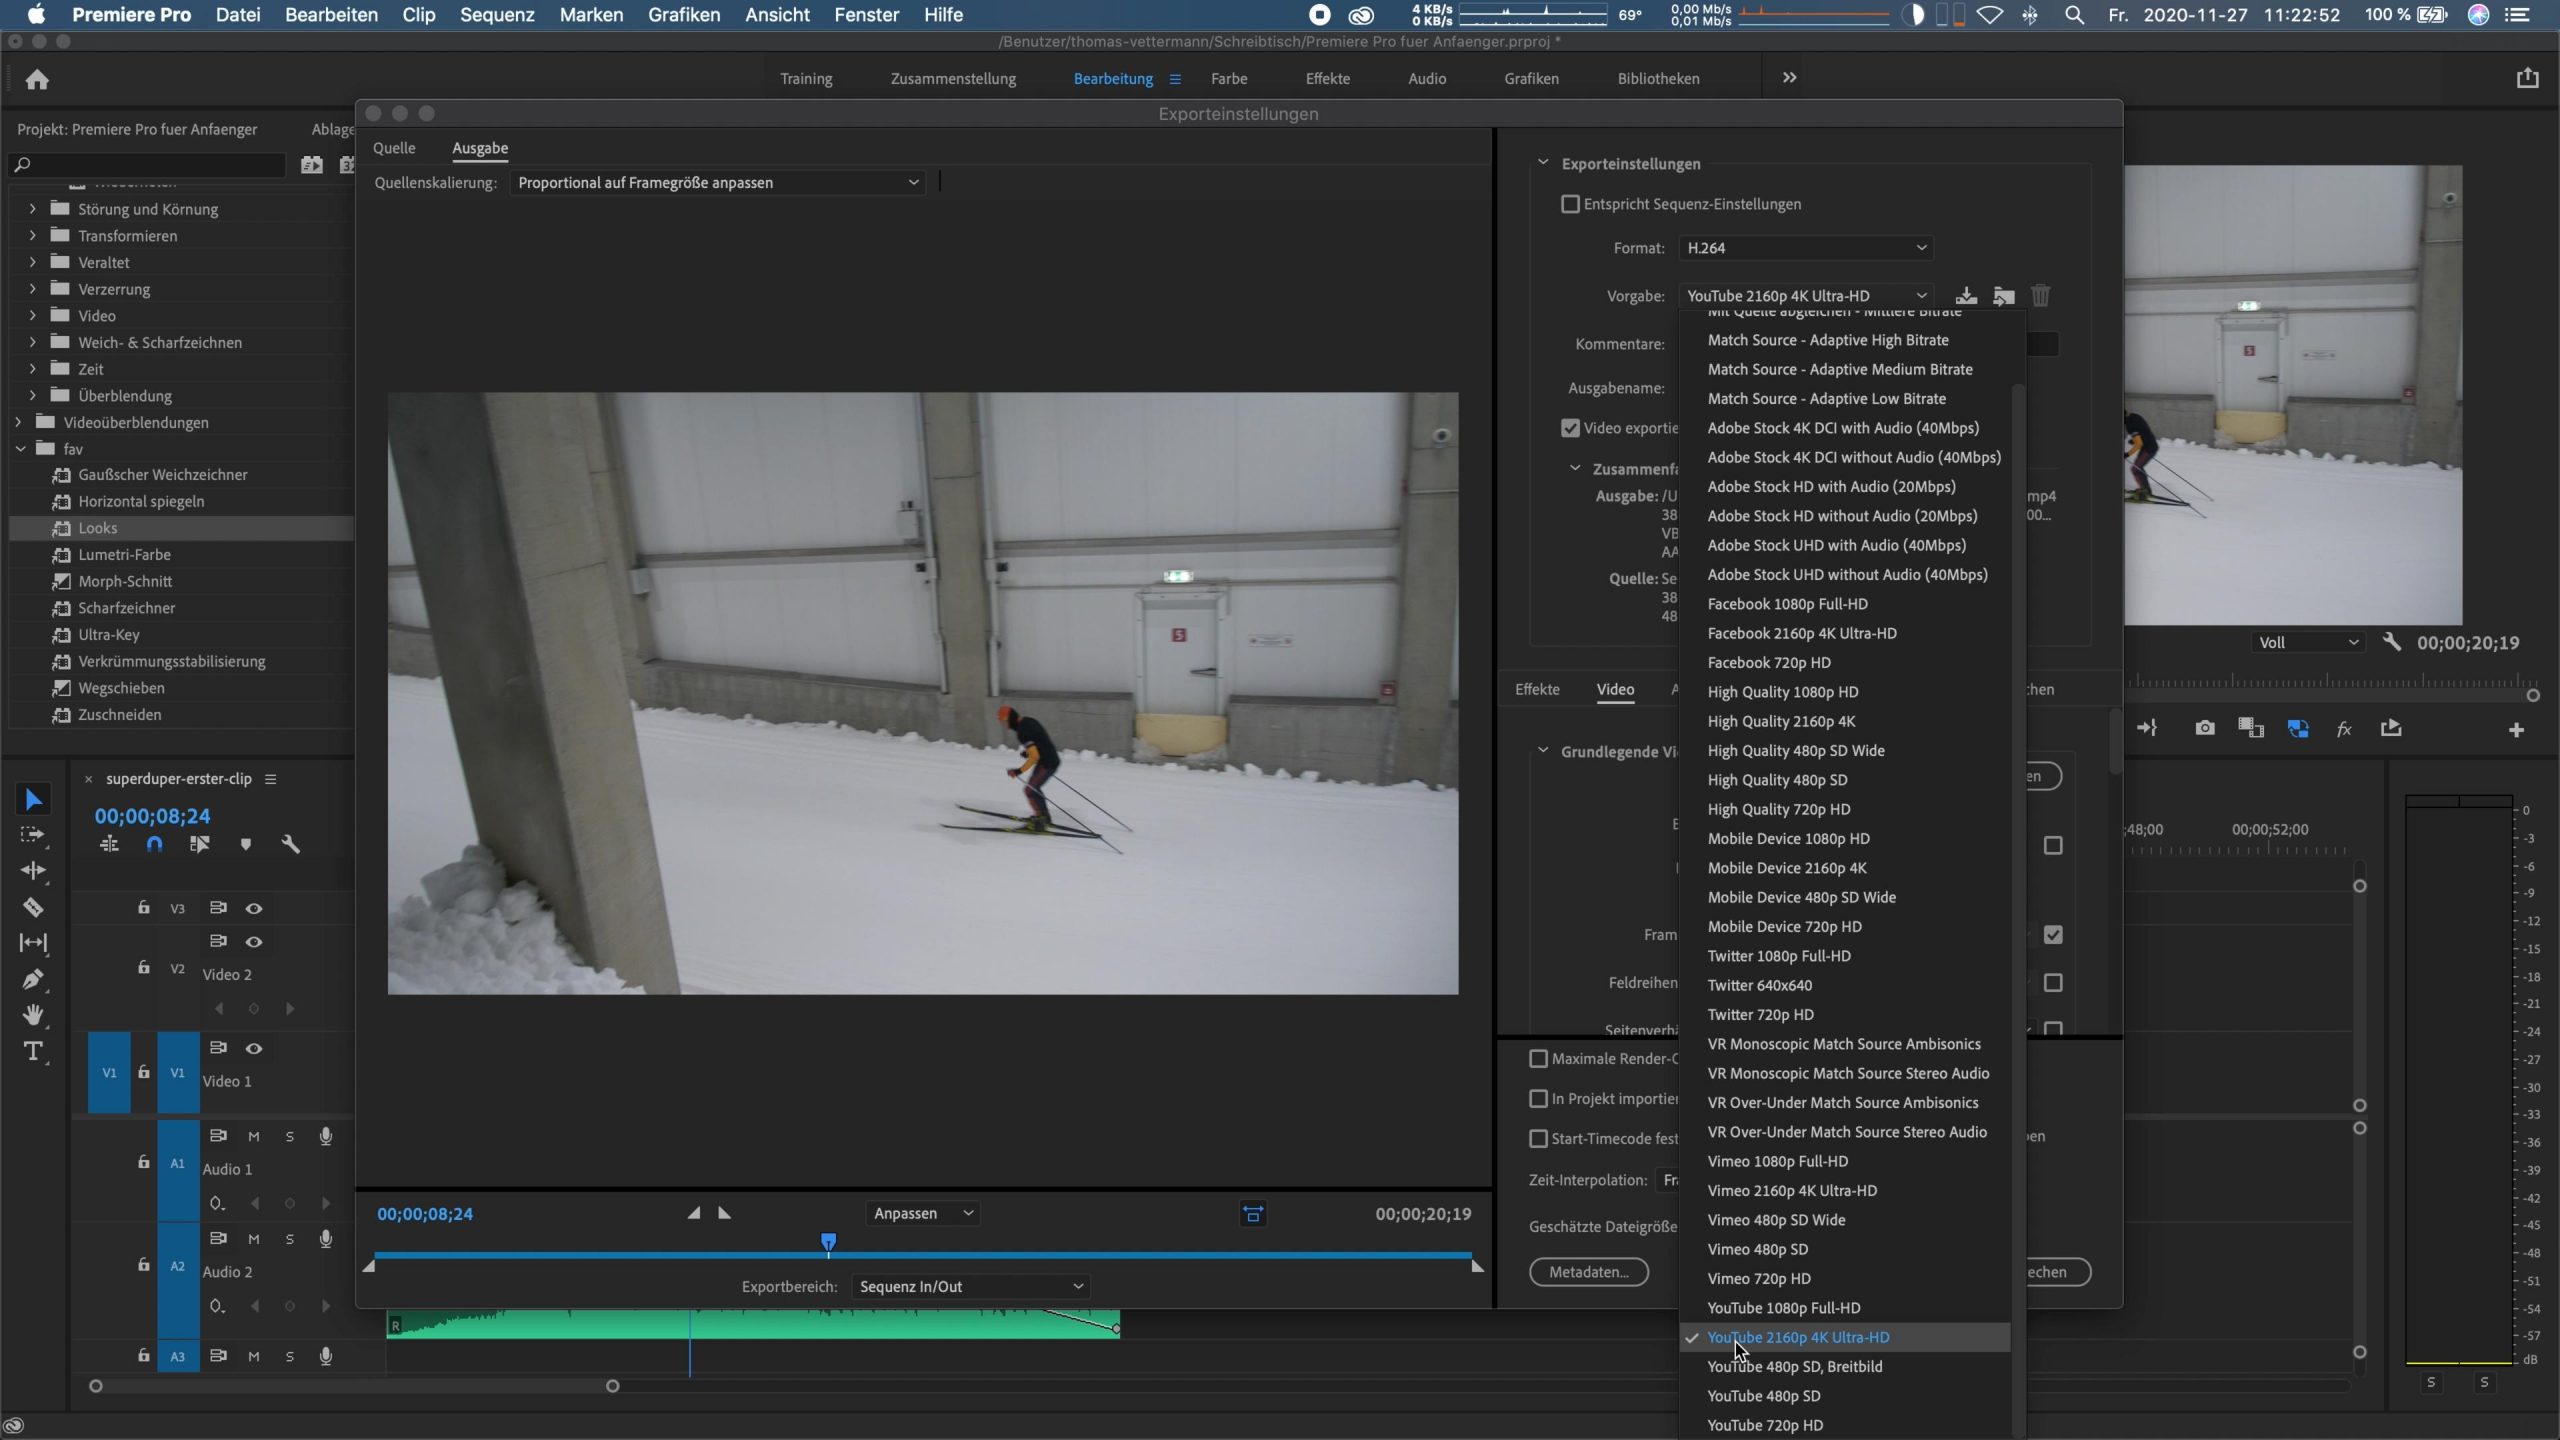This screenshot has height=1440, width=2560.
Task: Choose Vimeo 1080p Full-HD preset
Action: pyautogui.click(x=1777, y=1161)
